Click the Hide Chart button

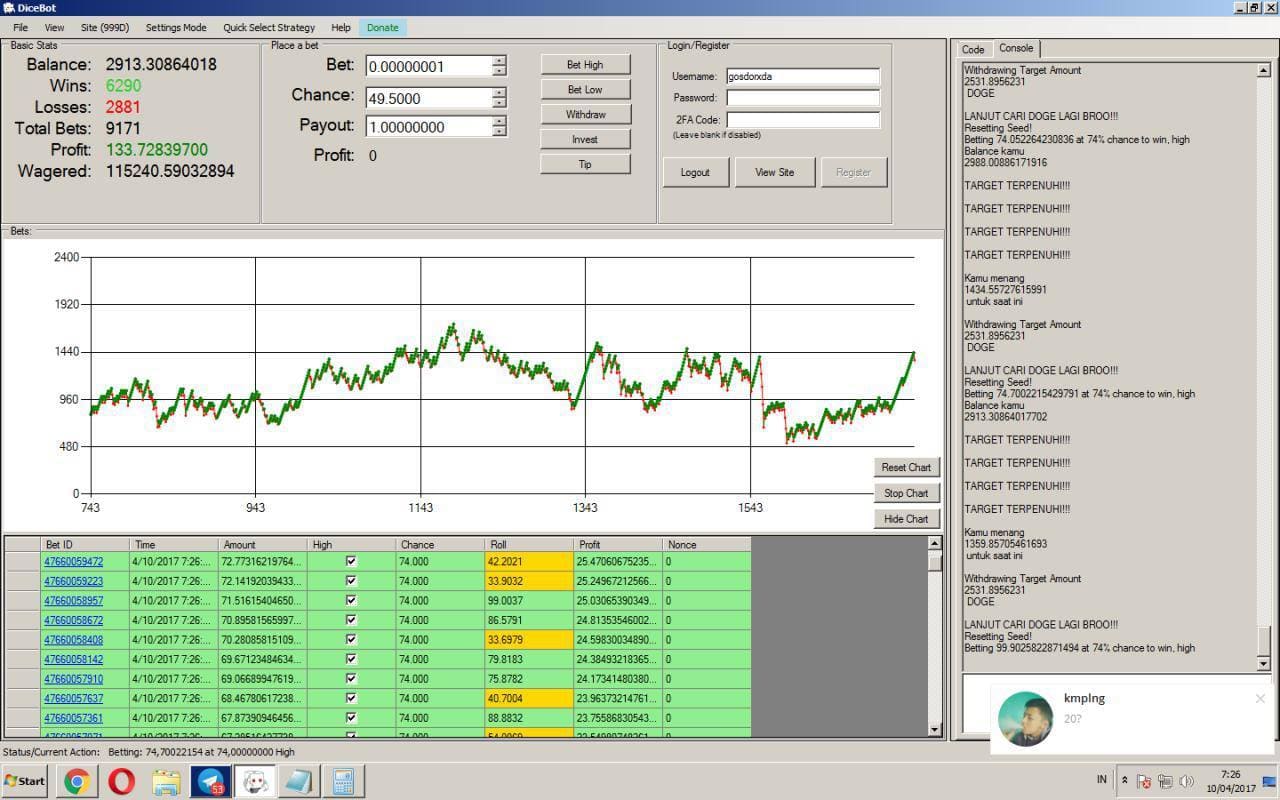tap(906, 519)
